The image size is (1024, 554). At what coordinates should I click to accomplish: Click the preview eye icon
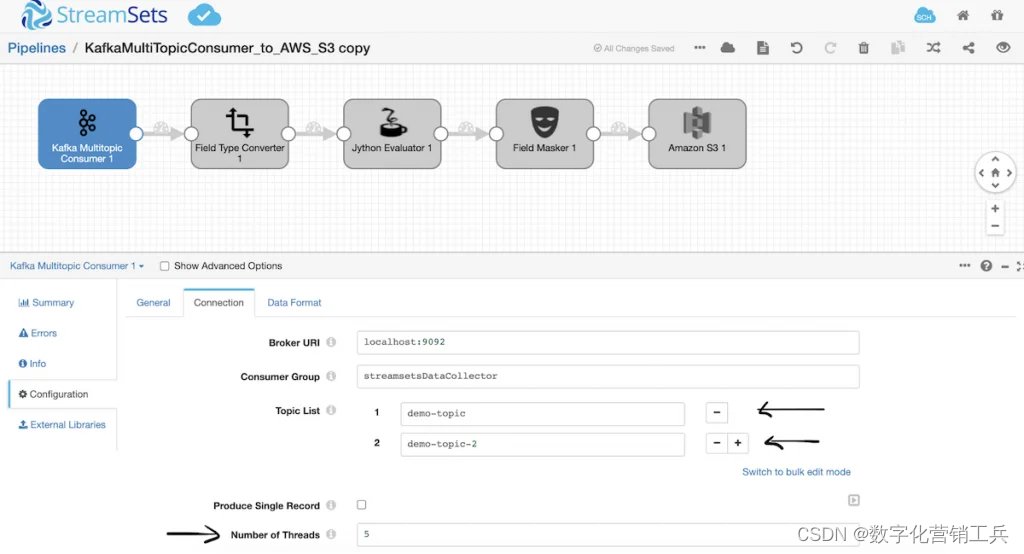point(1003,48)
